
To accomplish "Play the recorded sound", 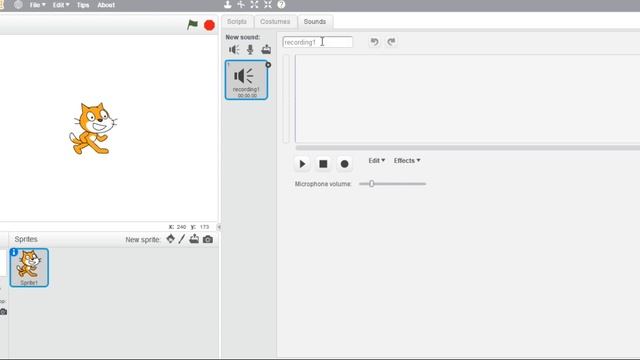I will pyautogui.click(x=302, y=164).
